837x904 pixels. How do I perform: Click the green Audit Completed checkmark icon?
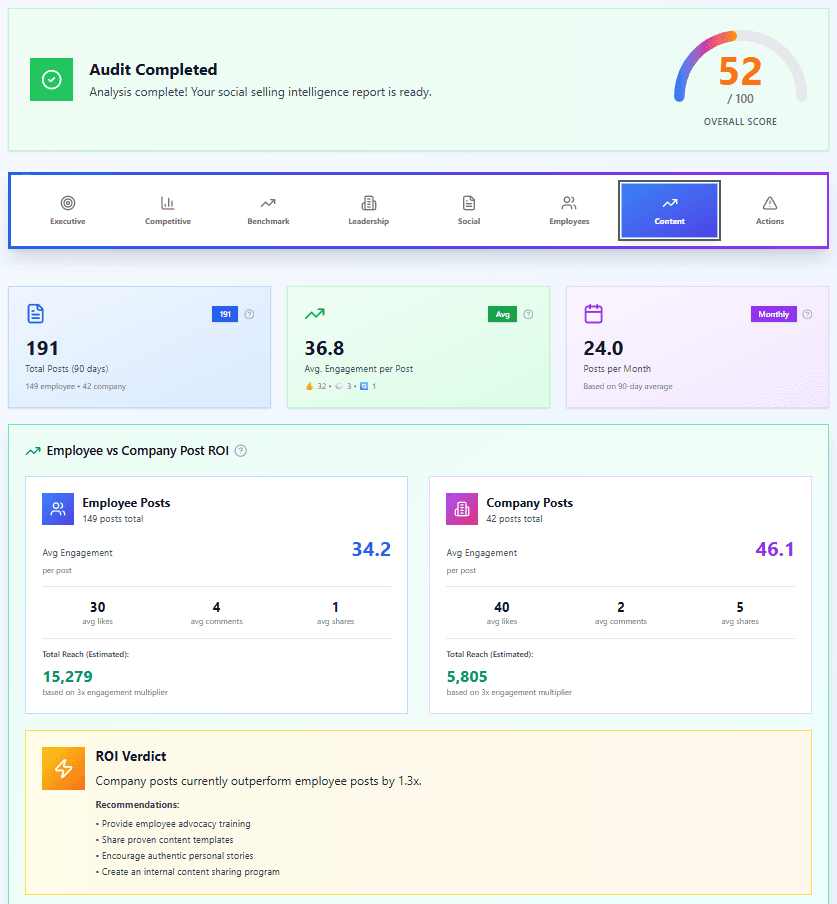[51, 80]
